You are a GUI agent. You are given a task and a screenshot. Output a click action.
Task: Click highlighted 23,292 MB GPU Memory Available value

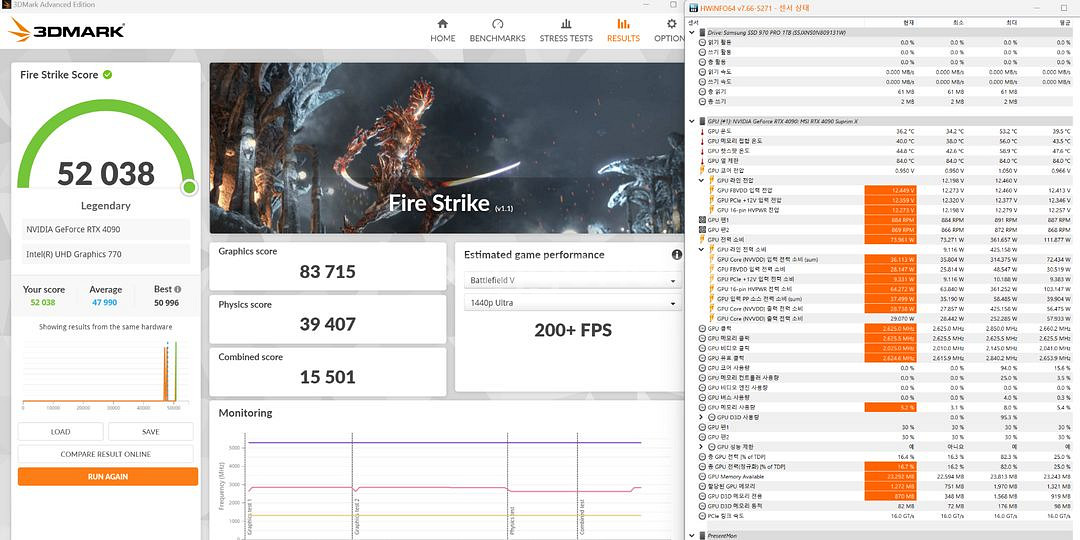891,476
